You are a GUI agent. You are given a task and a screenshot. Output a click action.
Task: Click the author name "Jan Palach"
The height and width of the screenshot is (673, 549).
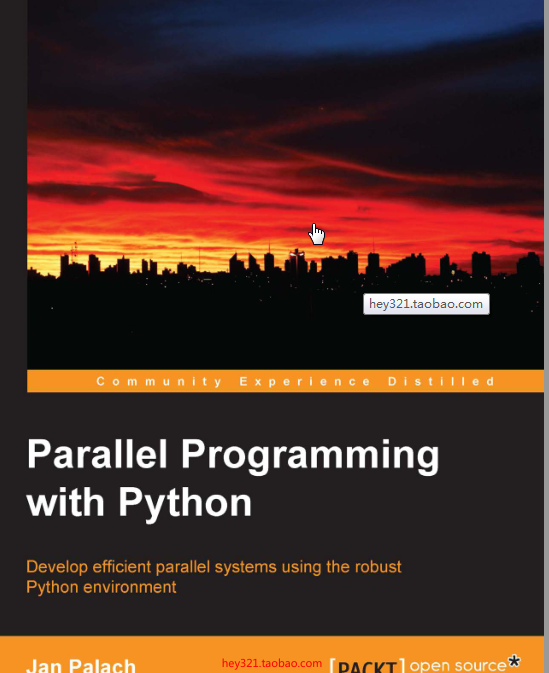coord(81,665)
